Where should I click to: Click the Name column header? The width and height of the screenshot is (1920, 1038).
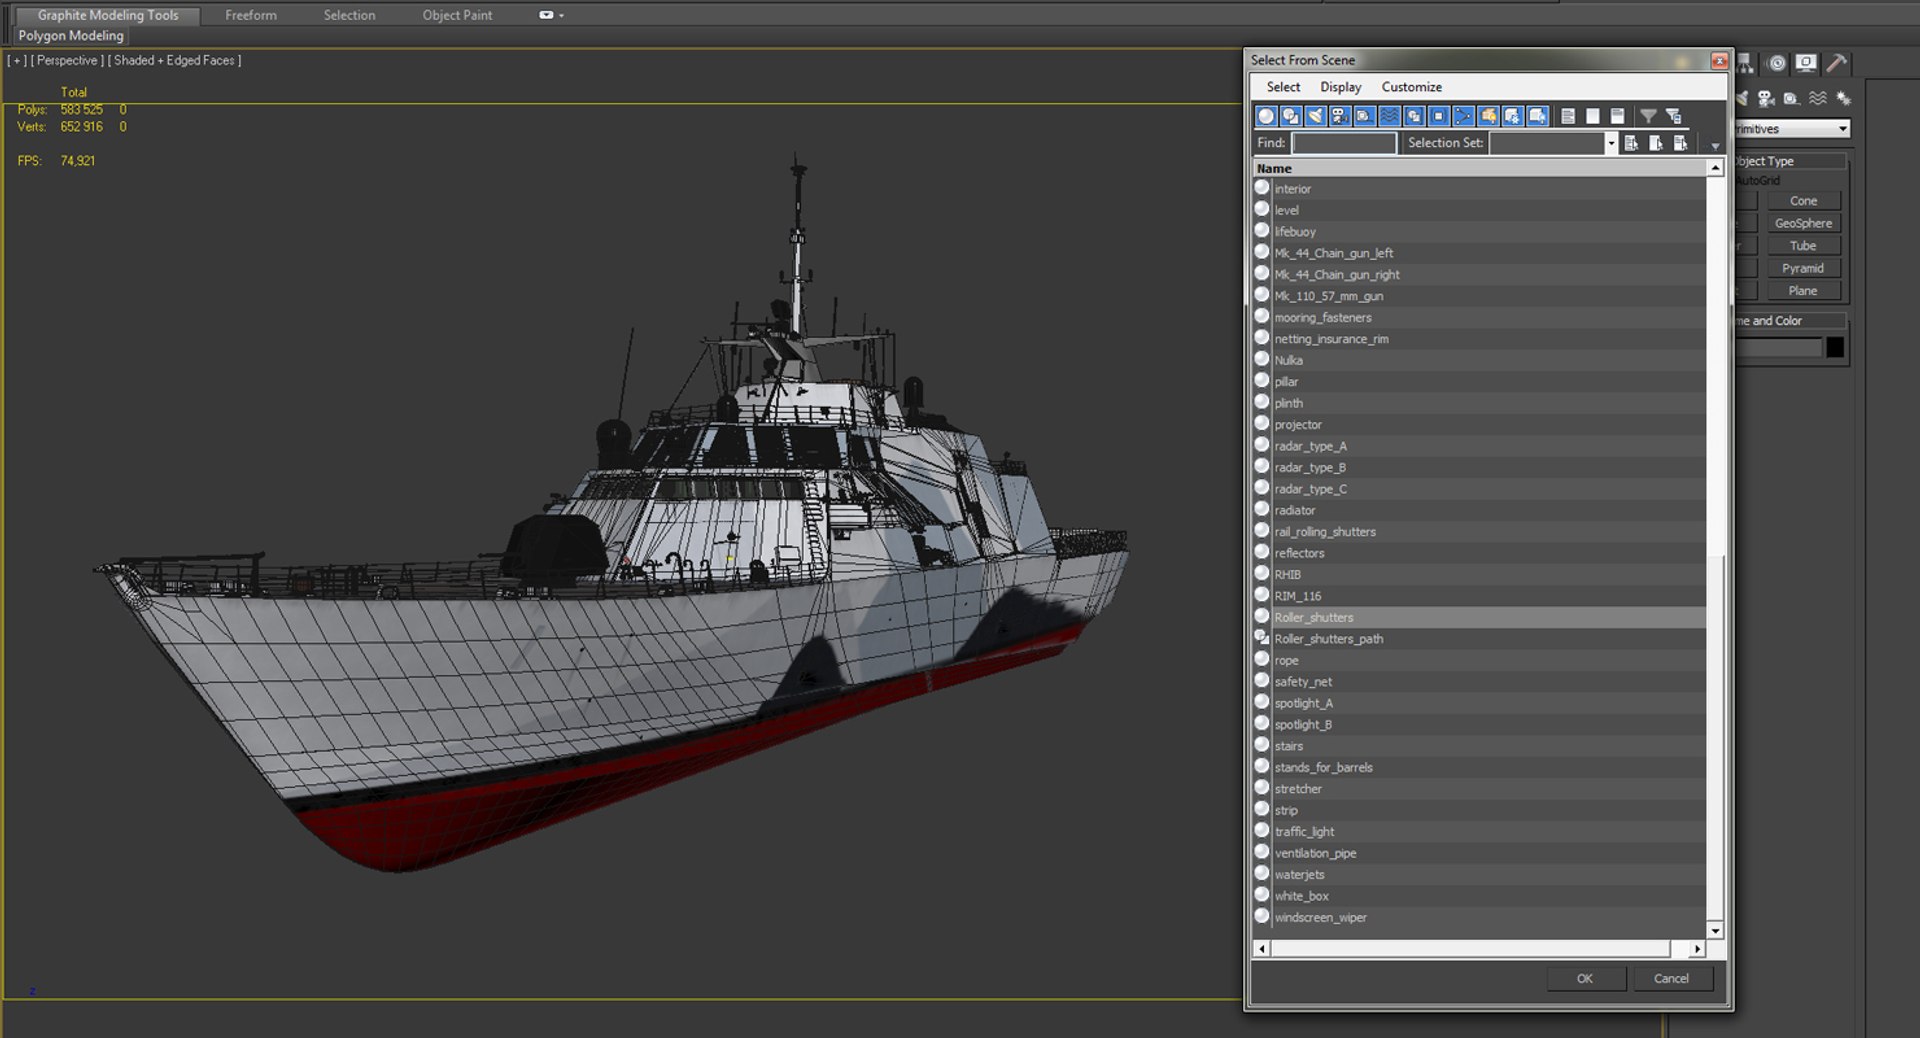1479,168
